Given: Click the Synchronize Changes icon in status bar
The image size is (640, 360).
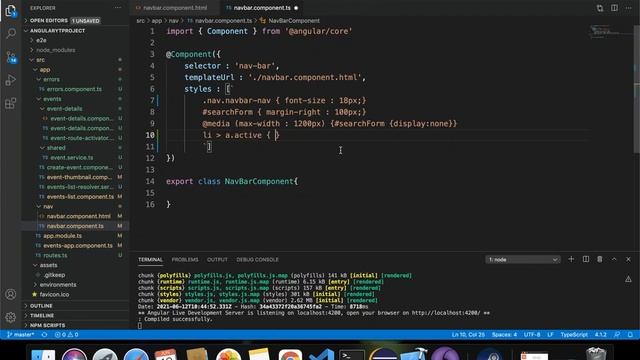Looking at the screenshot, I should (44, 335).
